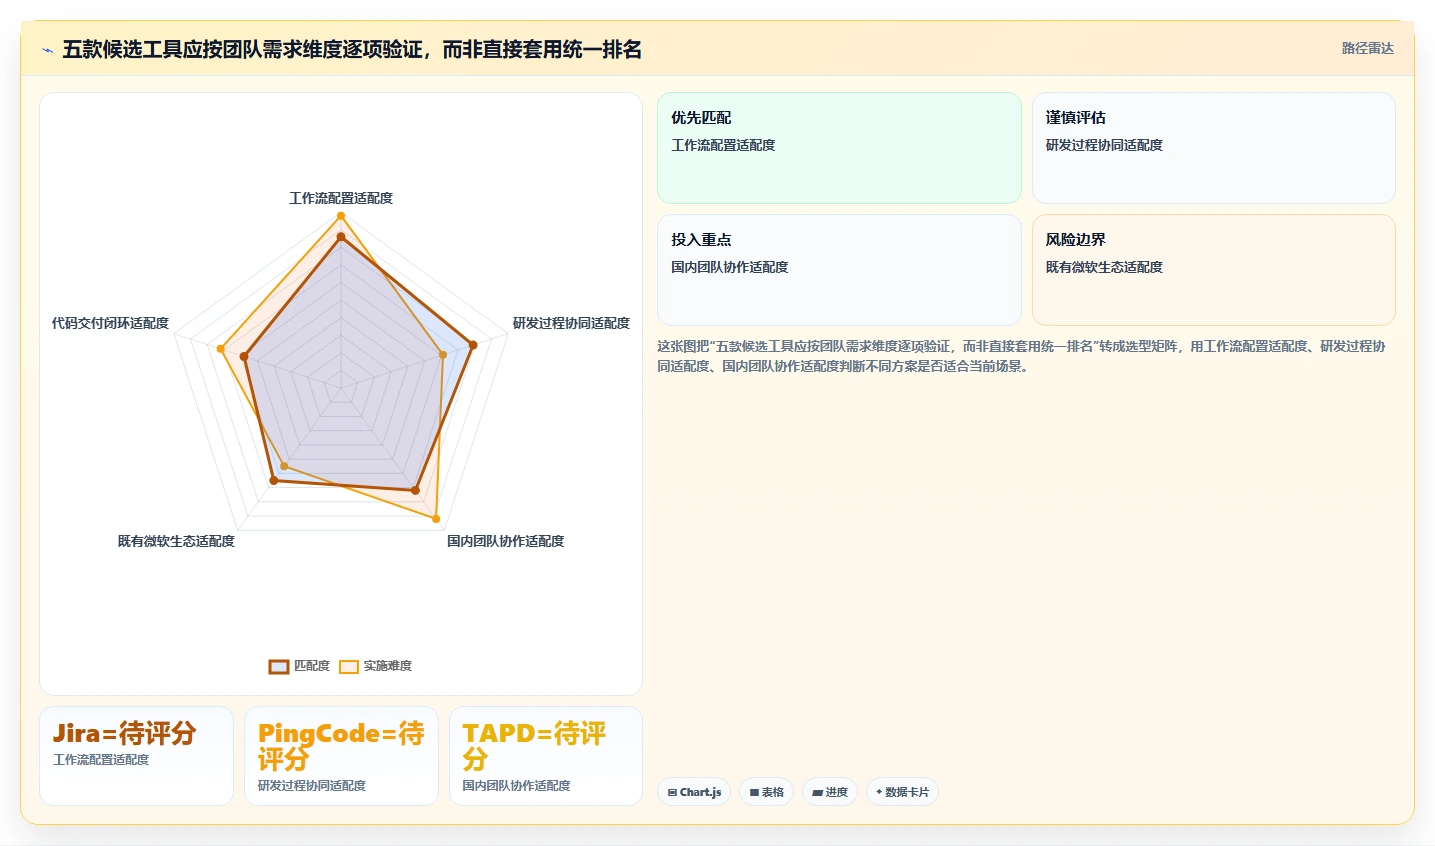Click 研发过程协同适配度 text in 谨慎评估 card
Screen dimensions: 1435x846
pyautogui.click(x=1104, y=145)
